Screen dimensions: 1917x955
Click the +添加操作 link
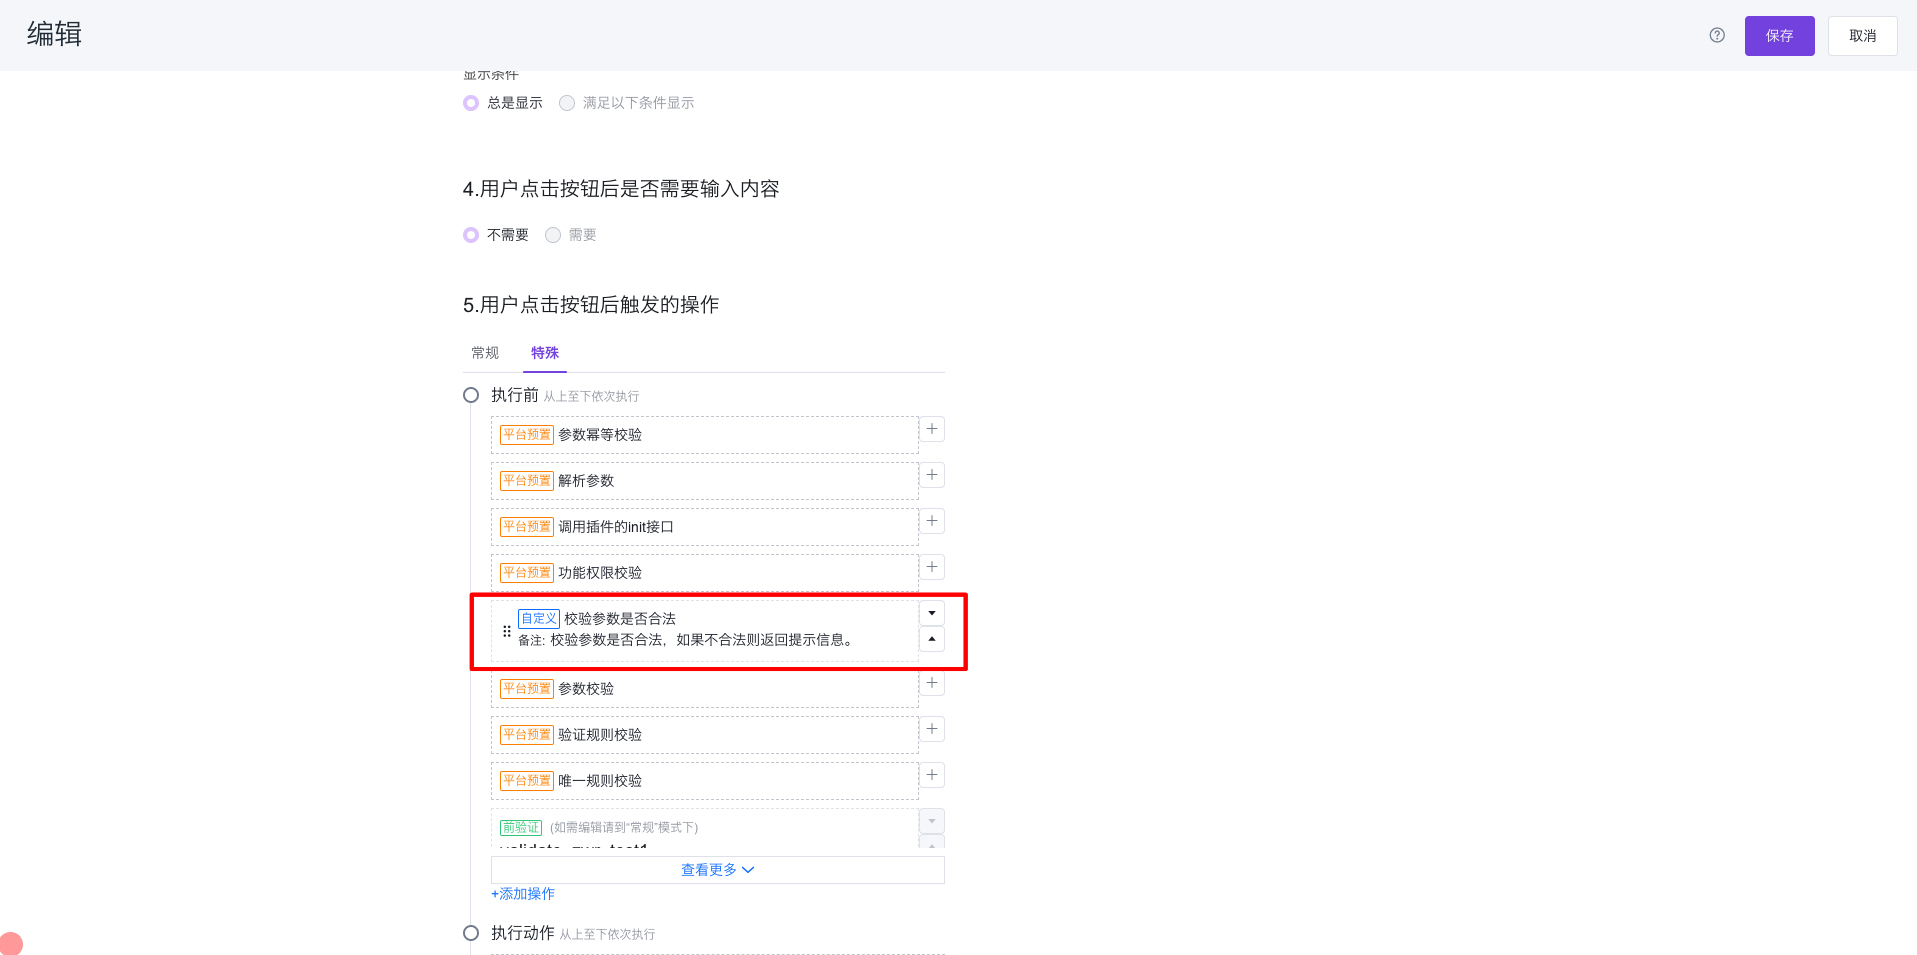click(522, 893)
